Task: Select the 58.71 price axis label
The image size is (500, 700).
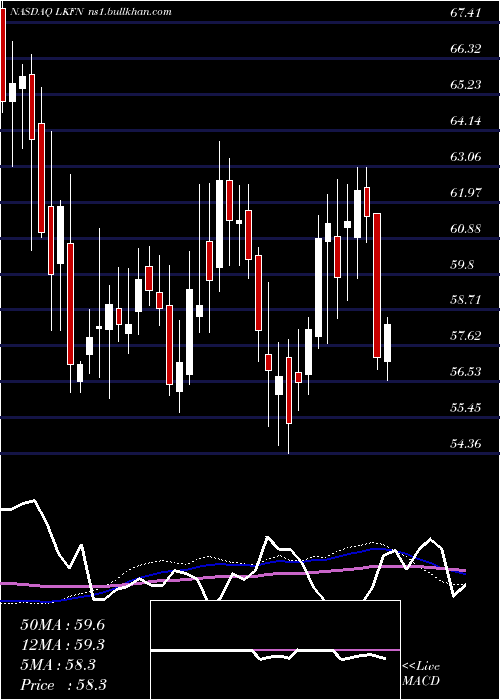Action: click(x=465, y=300)
